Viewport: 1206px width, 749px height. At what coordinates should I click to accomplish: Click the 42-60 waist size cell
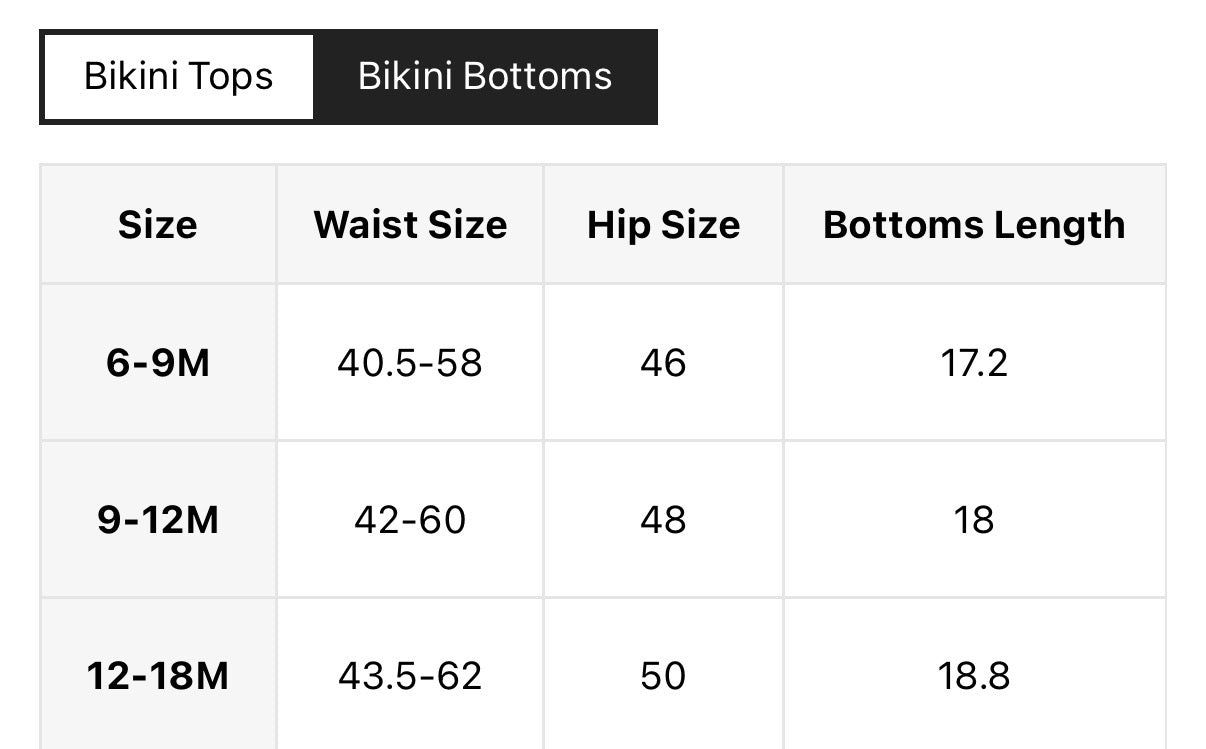click(x=410, y=520)
